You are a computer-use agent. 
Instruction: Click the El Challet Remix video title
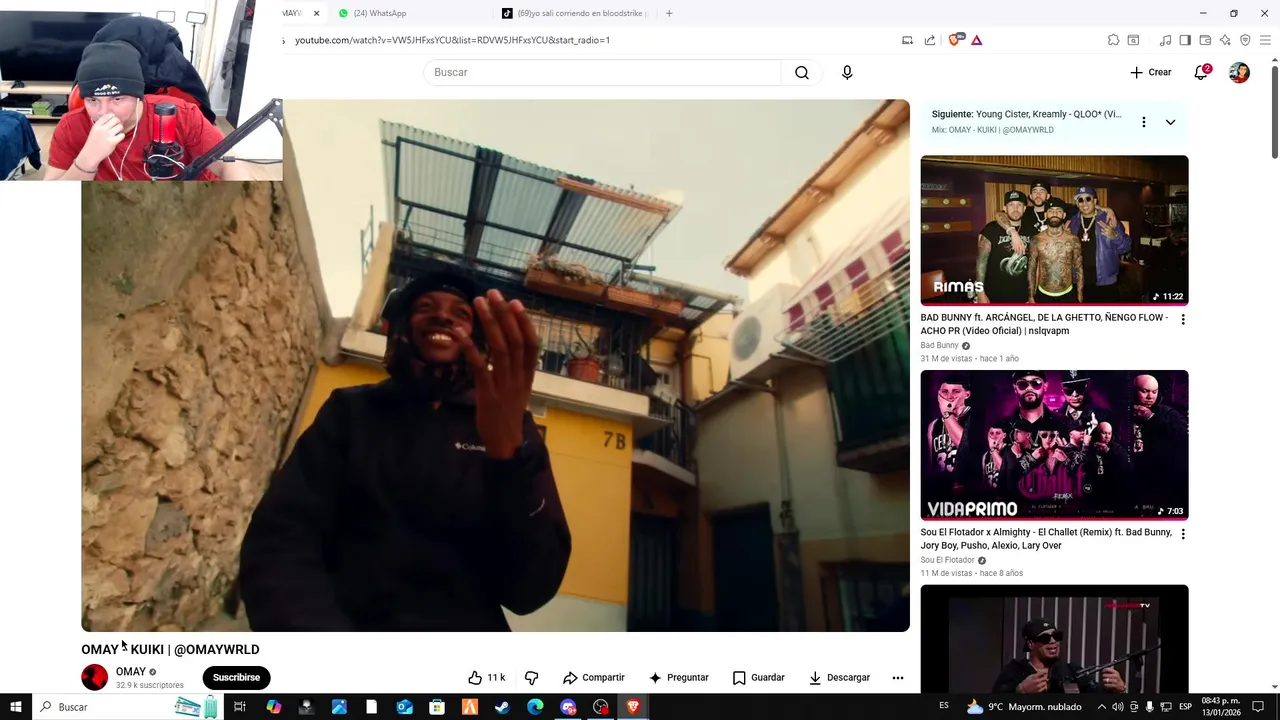click(1046, 539)
